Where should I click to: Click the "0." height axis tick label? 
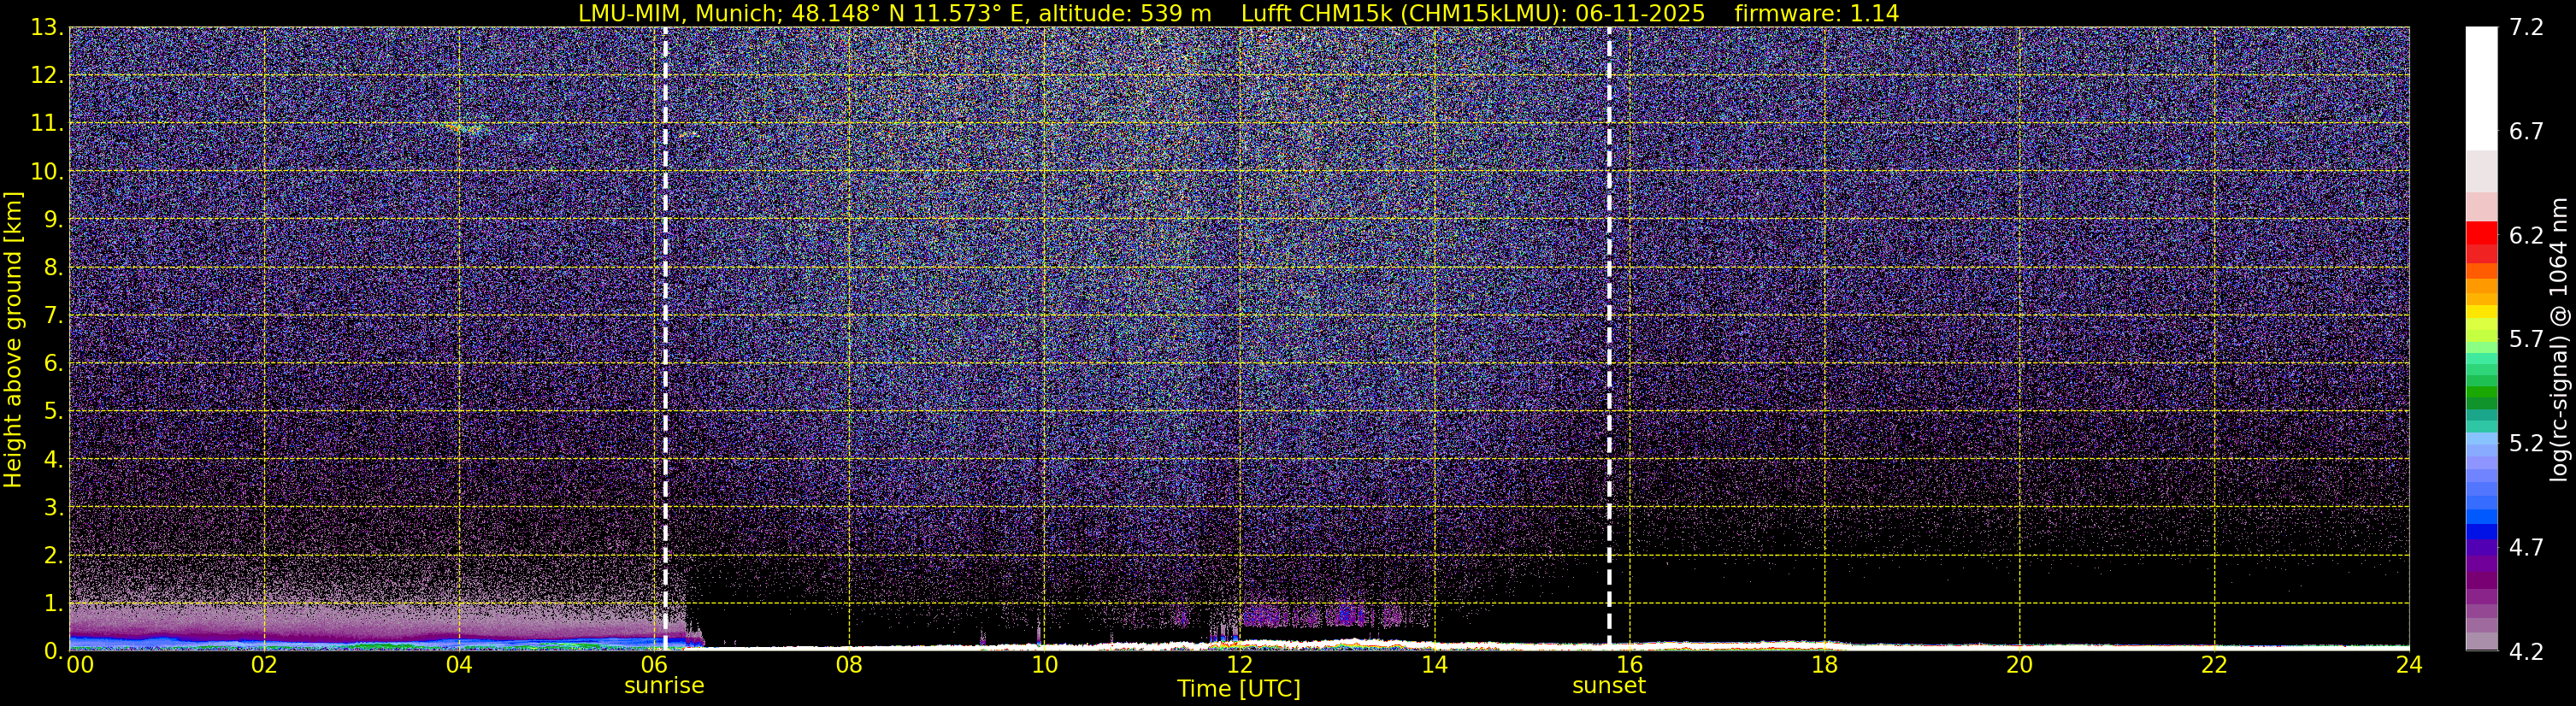(54, 651)
